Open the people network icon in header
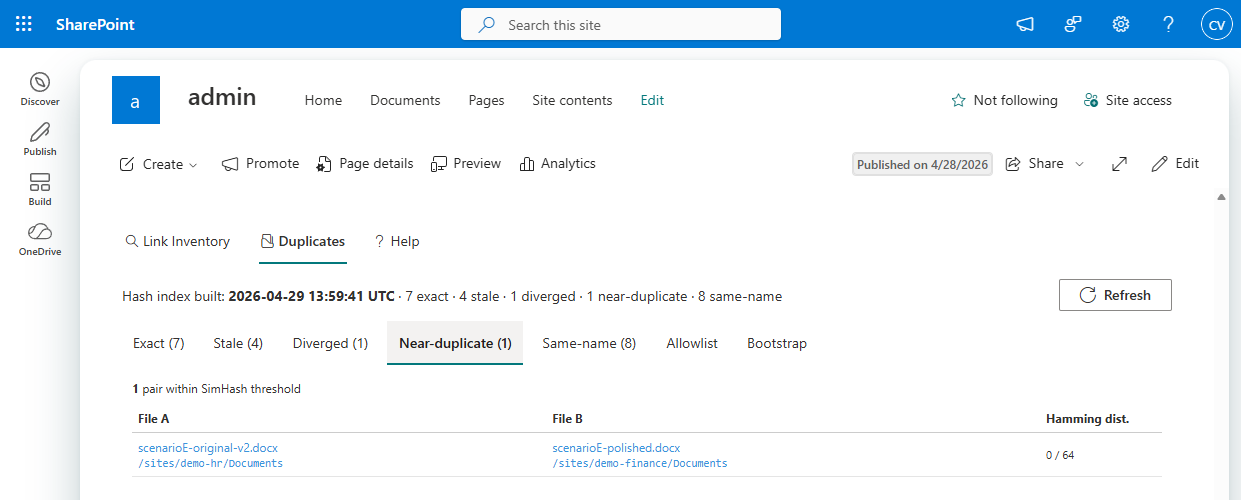This screenshot has height=500, width=1241. [x=1073, y=24]
